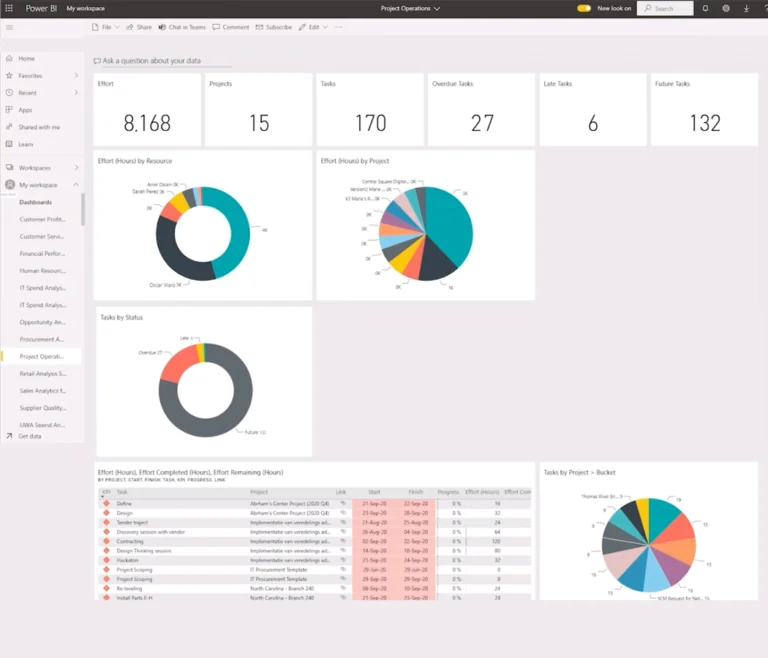The height and width of the screenshot is (658, 768).
Task: Click the Home icon in sidebar
Action: coord(9,58)
